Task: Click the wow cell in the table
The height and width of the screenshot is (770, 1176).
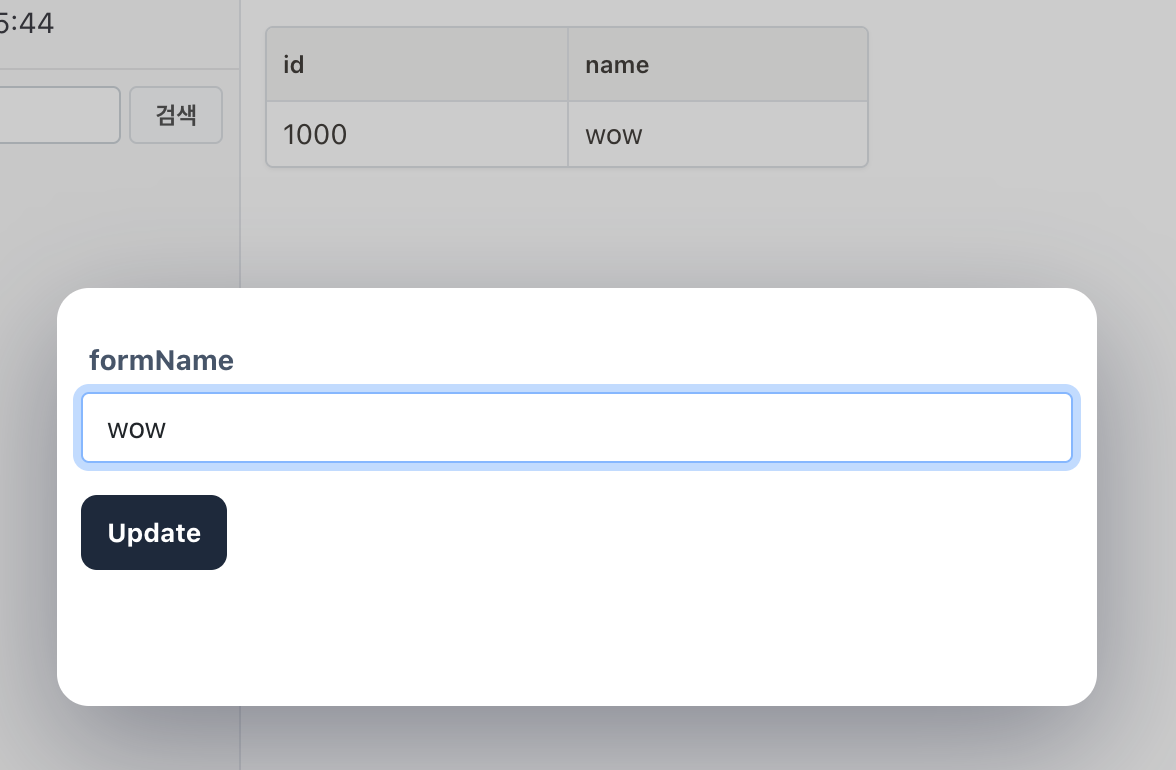Action: pos(716,134)
